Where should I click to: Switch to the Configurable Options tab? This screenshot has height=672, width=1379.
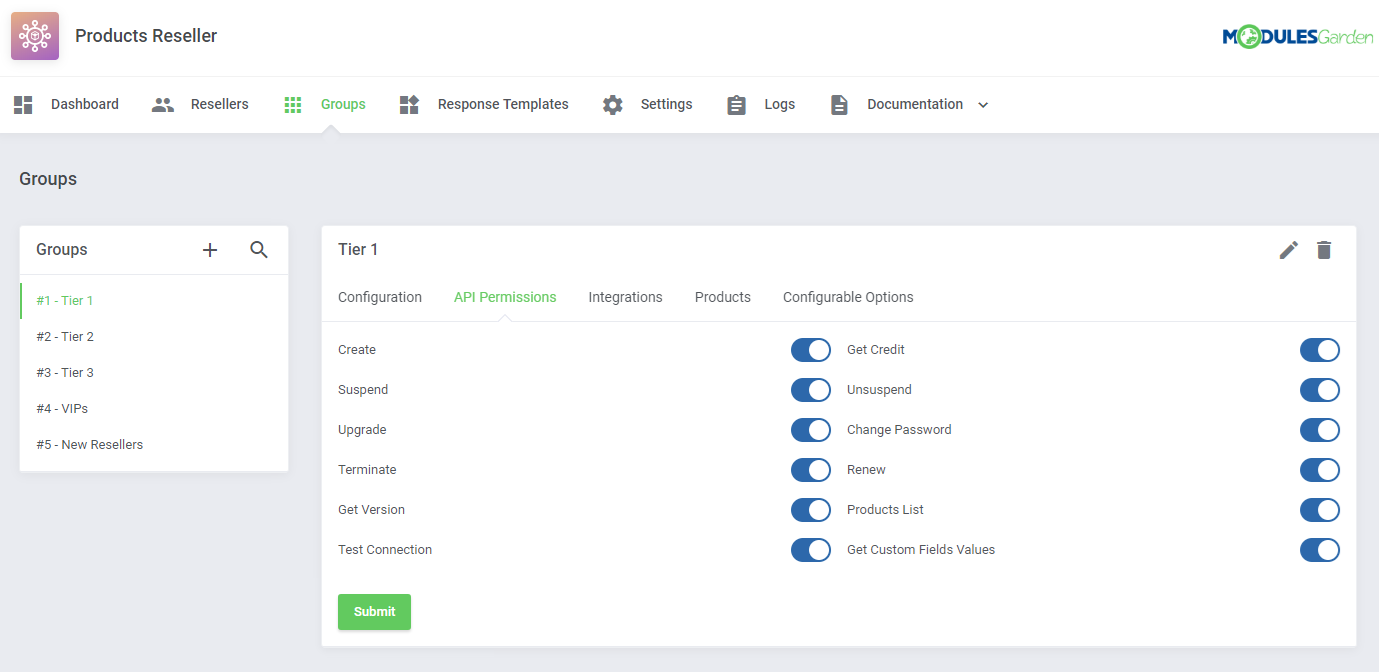[x=848, y=297]
